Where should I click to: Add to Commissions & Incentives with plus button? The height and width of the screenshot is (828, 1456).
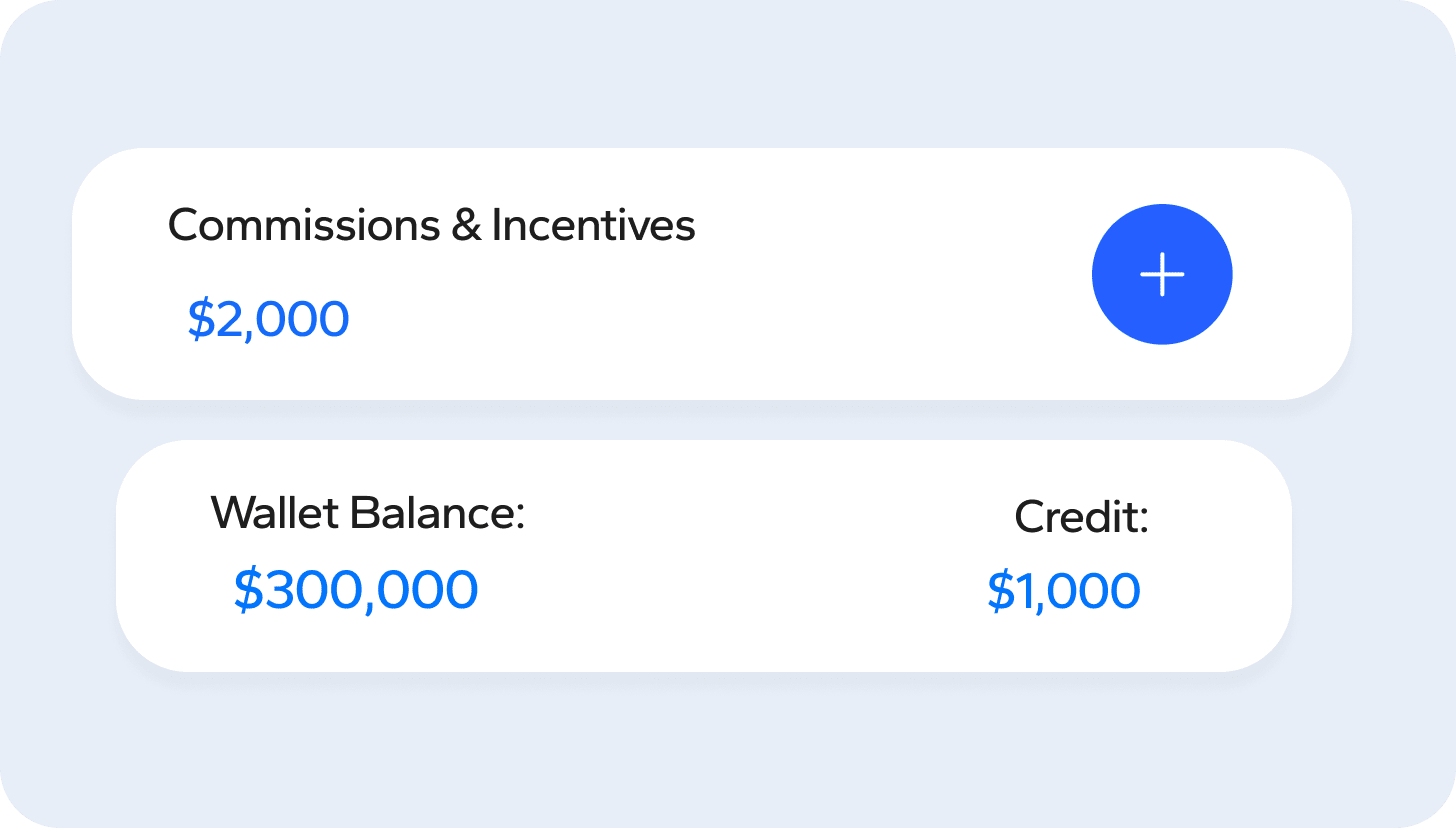1162,274
